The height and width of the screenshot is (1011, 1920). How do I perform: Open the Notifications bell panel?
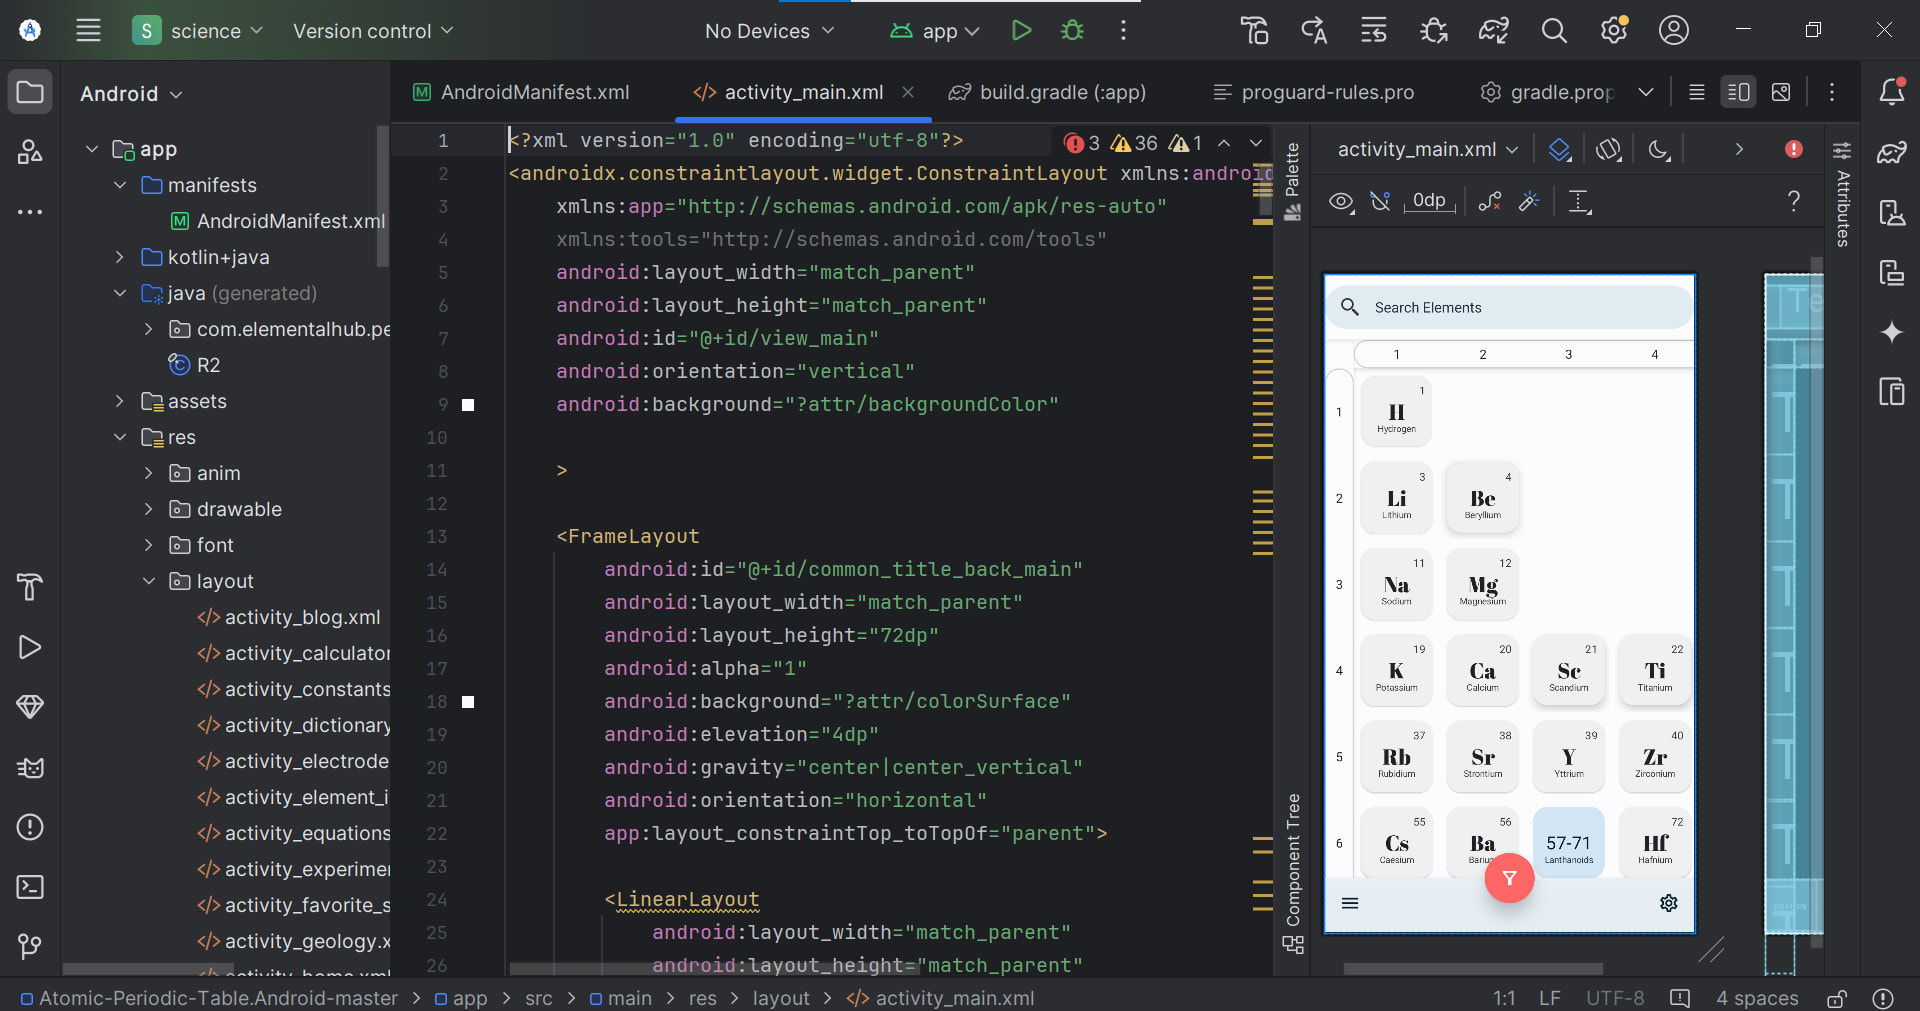click(1891, 92)
